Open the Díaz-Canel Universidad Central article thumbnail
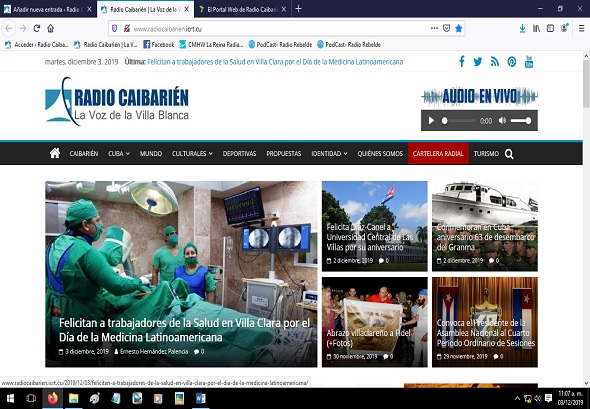The width and height of the screenshot is (590, 409). click(x=374, y=226)
